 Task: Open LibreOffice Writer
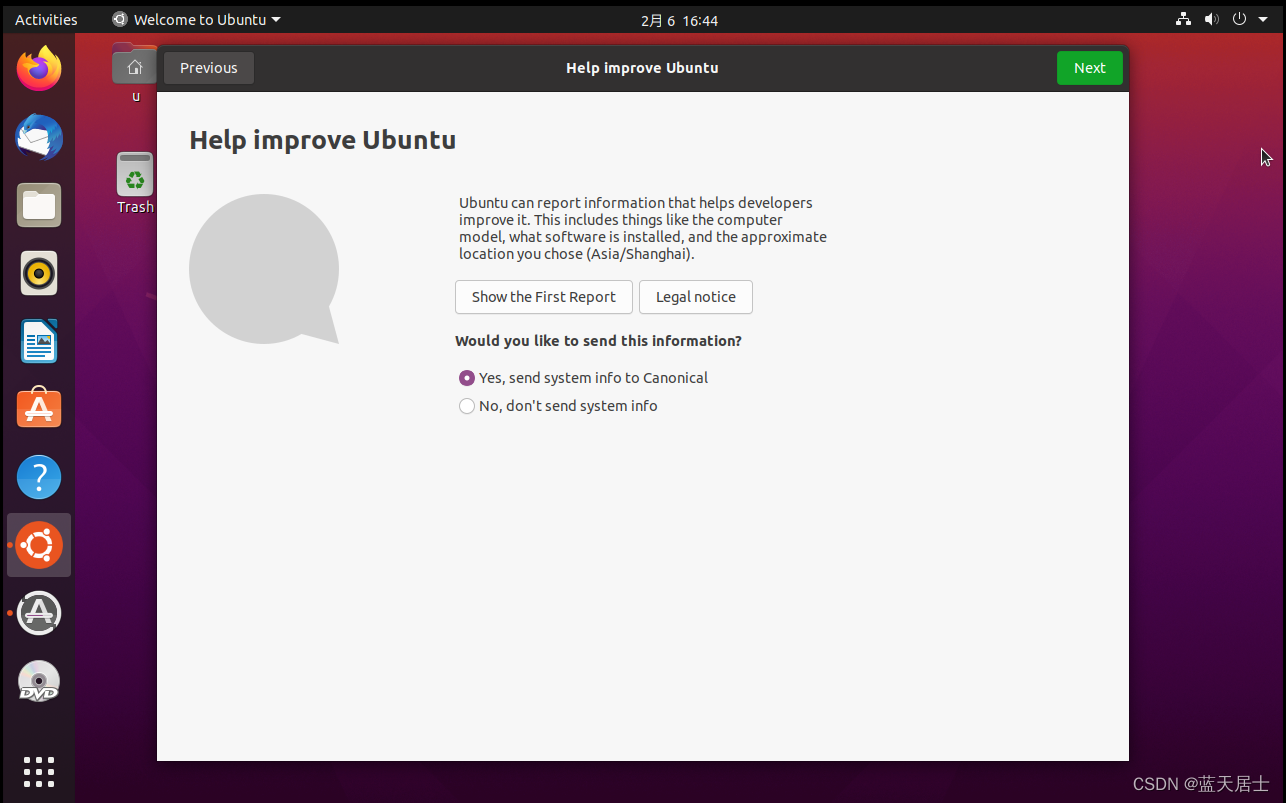coord(38,341)
